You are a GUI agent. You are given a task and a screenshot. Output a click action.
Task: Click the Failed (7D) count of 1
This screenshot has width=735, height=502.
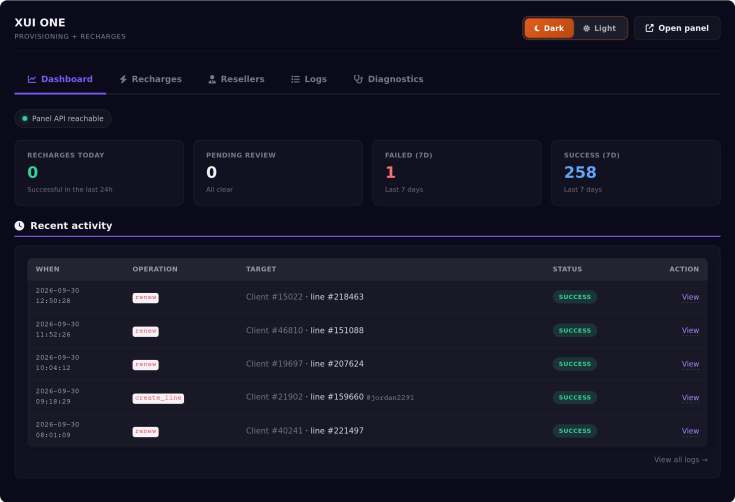pyautogui.click(x=390, y=172)
